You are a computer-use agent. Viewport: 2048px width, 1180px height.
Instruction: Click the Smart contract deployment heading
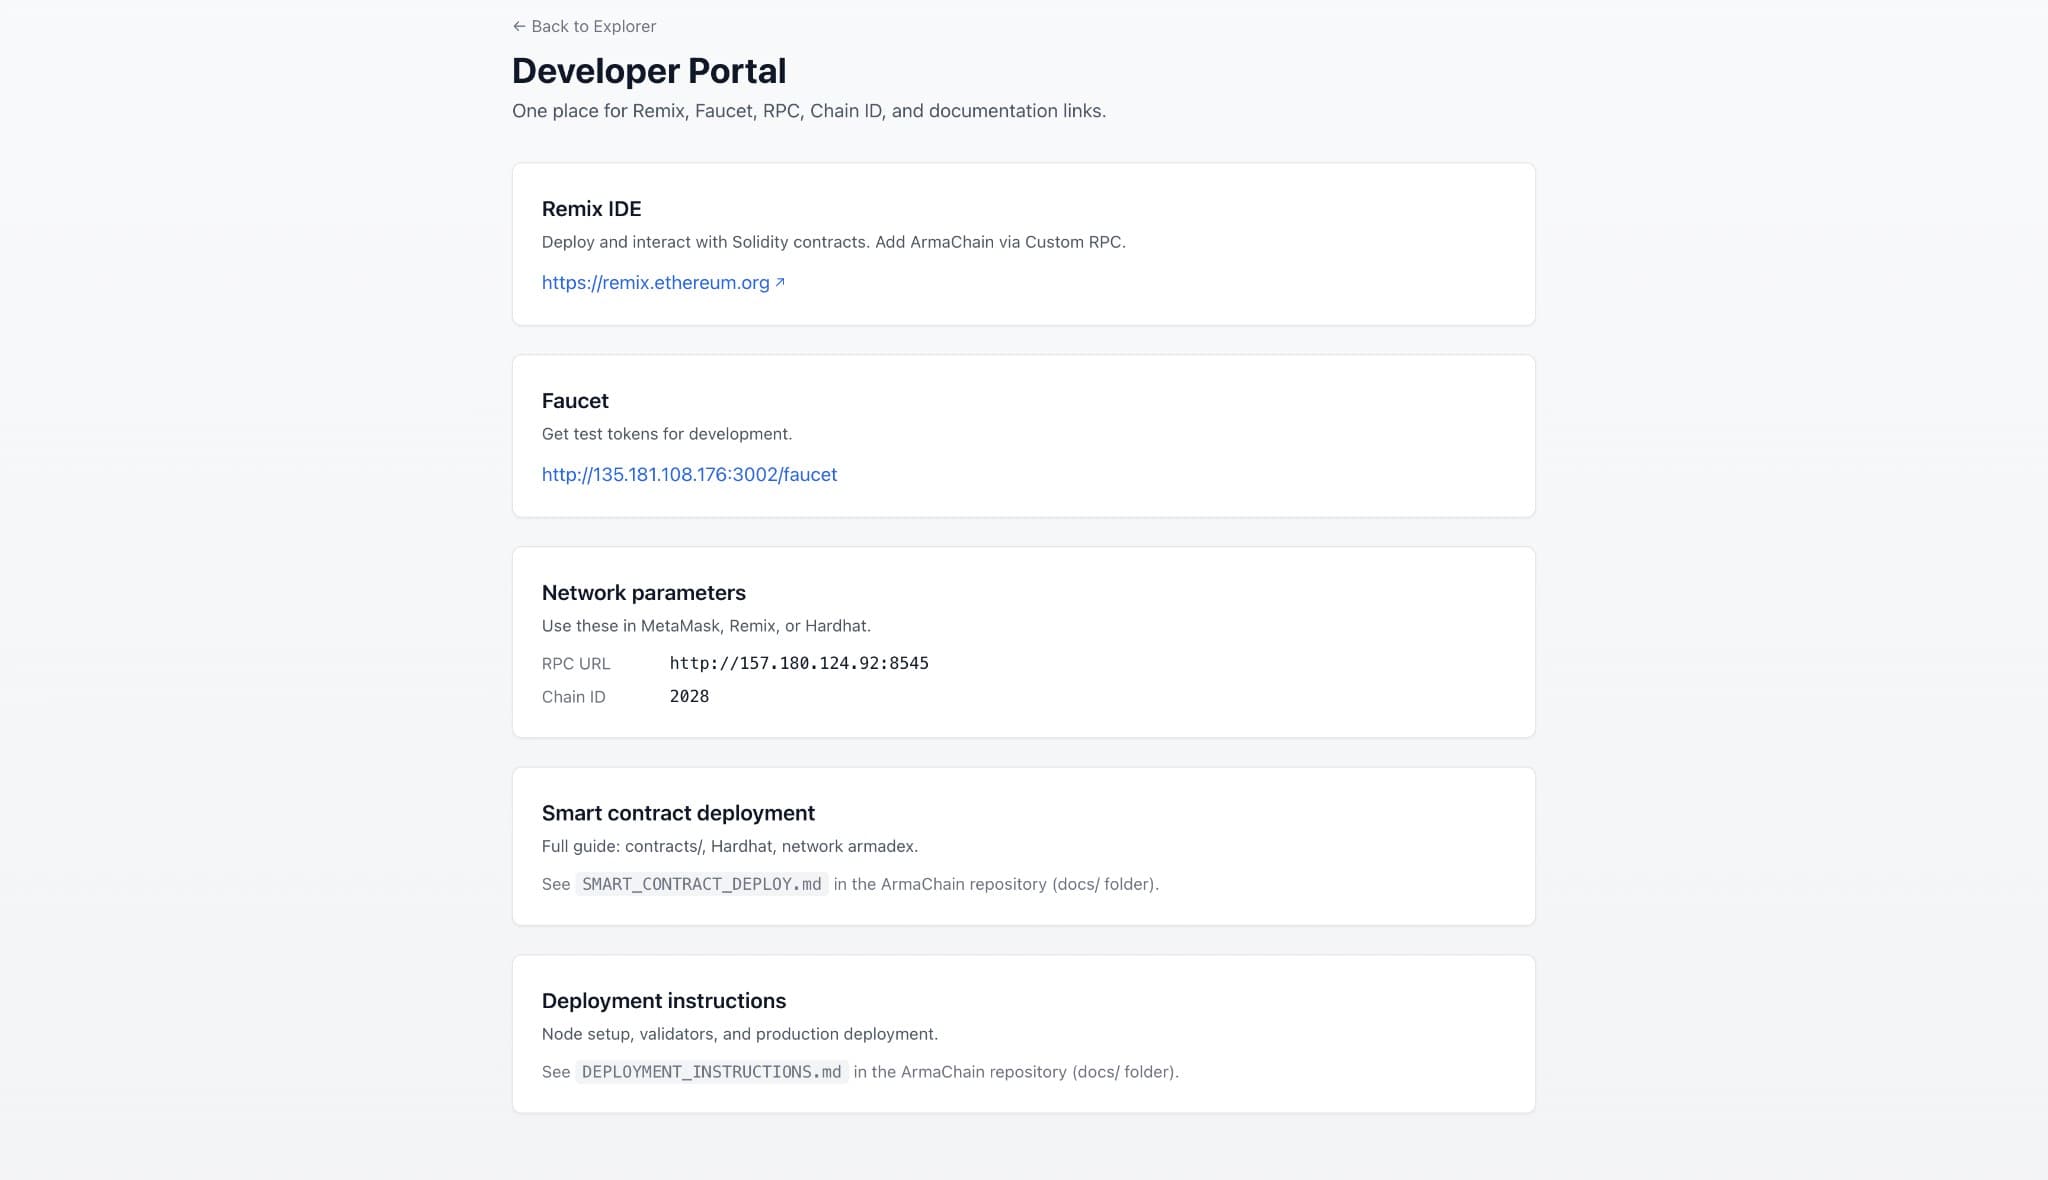(x=678, y=813)
